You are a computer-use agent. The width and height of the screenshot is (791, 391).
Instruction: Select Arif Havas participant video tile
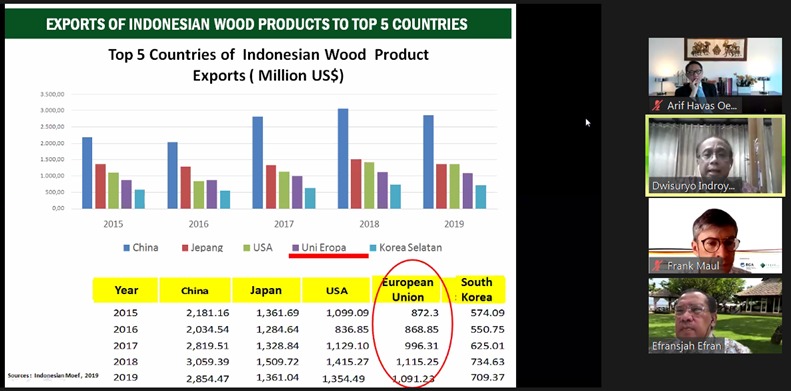pyautogui.click(x=715, y=75)
